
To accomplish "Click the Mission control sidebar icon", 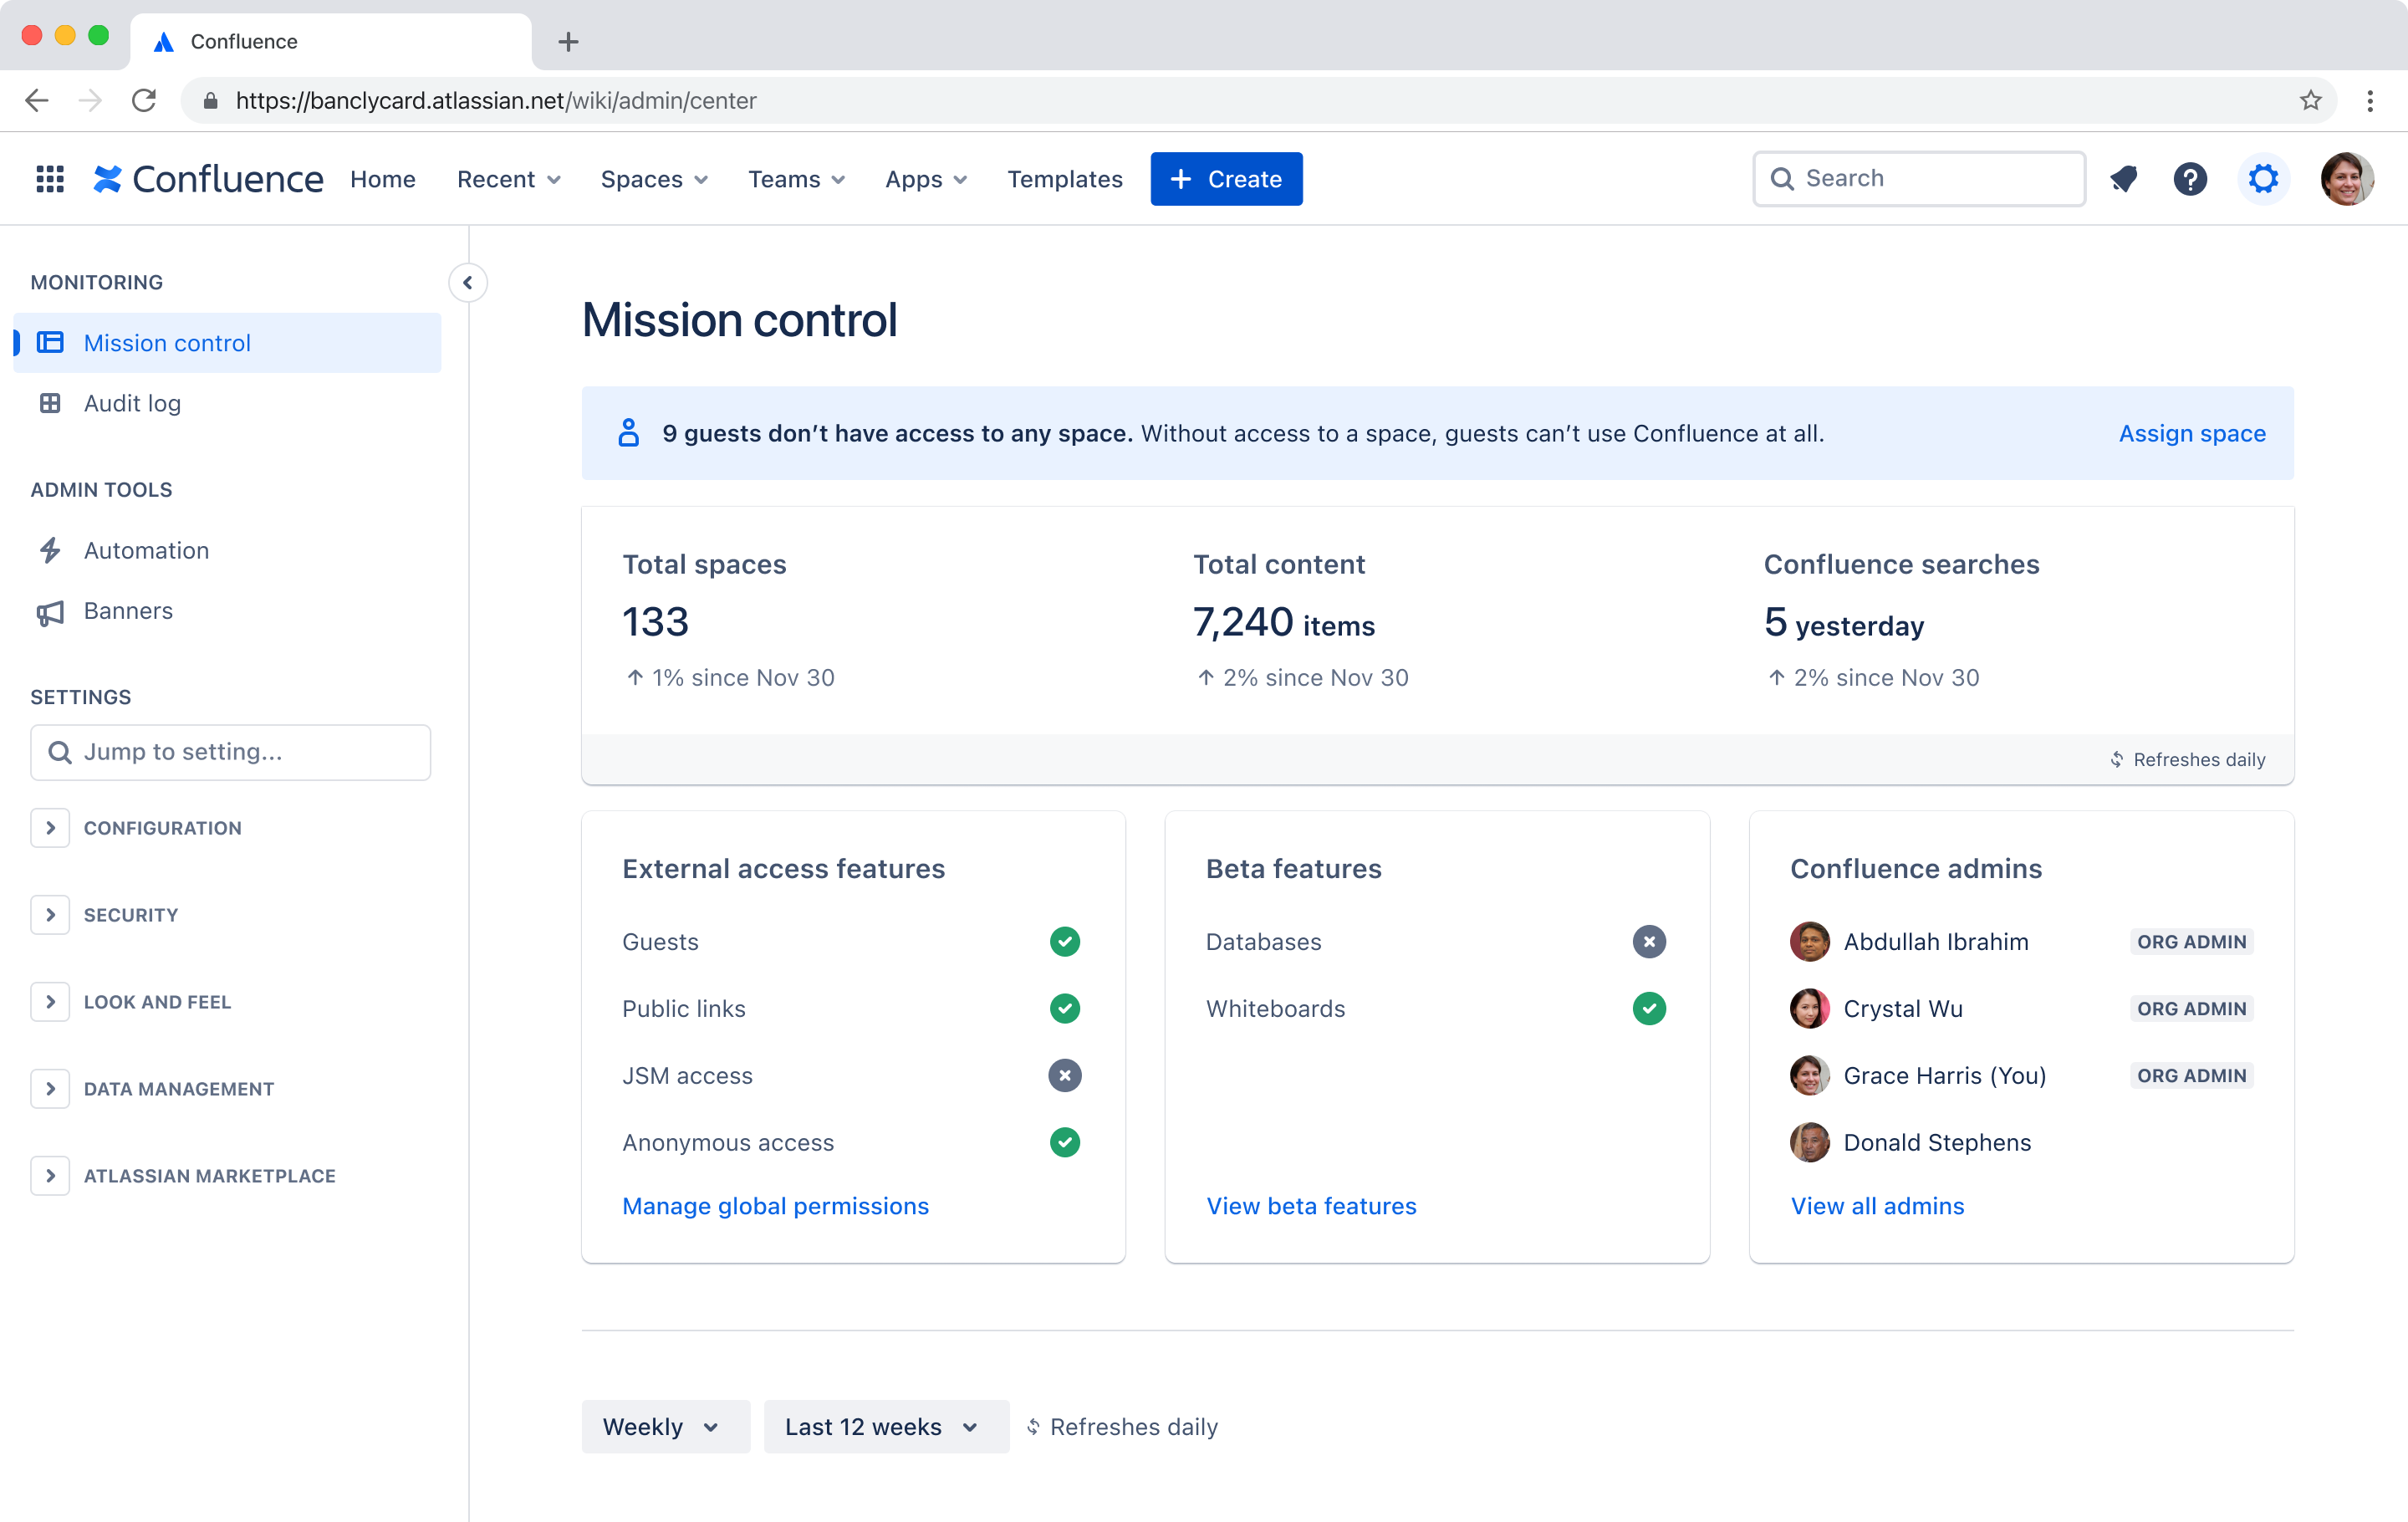I will click(50, 342).
